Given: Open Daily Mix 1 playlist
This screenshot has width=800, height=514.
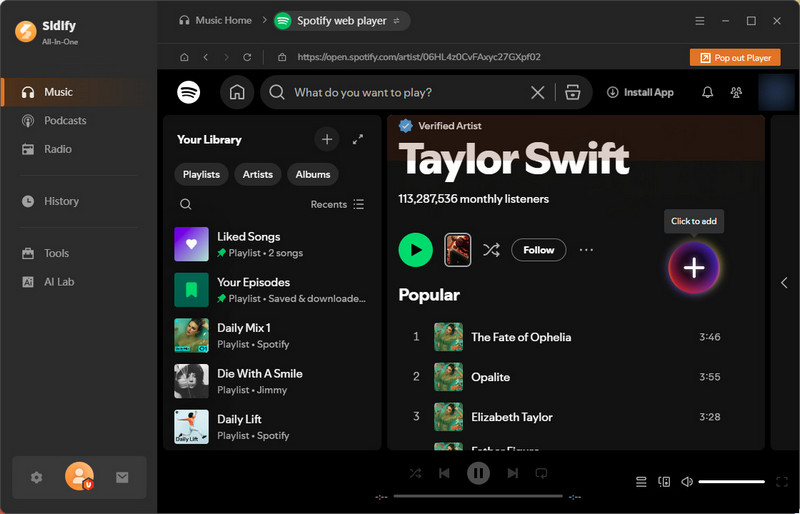Looking at the screenshot, I should click(x=271, y=335).
